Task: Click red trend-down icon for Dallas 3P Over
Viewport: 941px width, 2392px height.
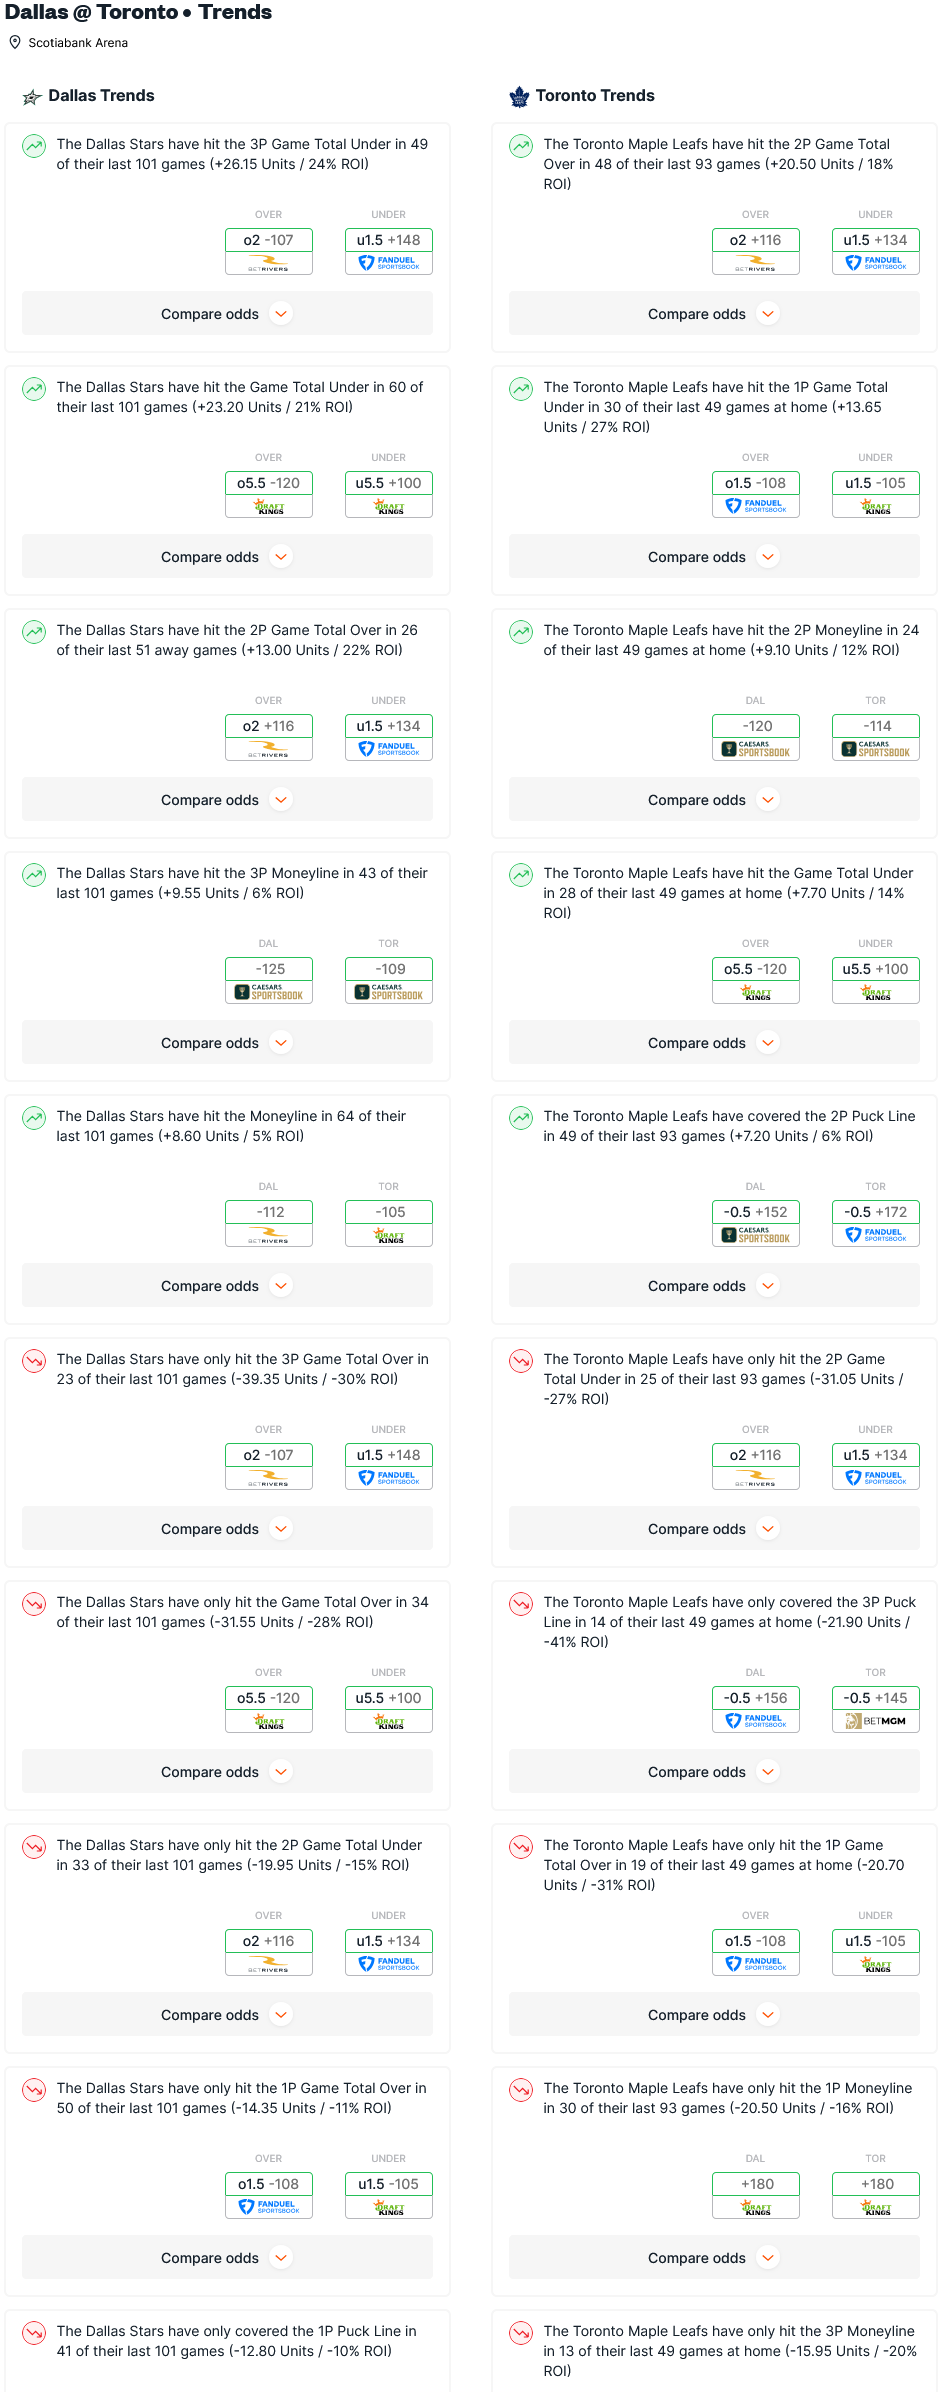Action: coord(34,1361)
